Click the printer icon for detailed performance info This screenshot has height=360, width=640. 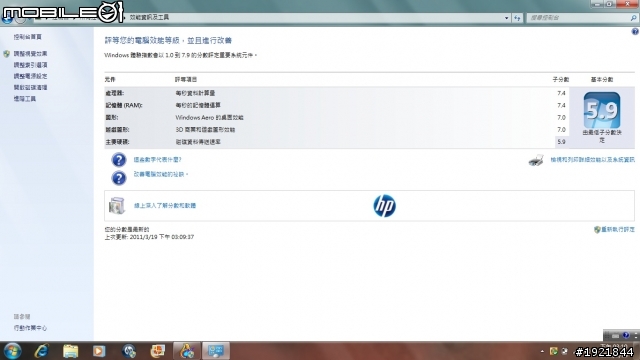pyautogui.click(x=536, y=160)
